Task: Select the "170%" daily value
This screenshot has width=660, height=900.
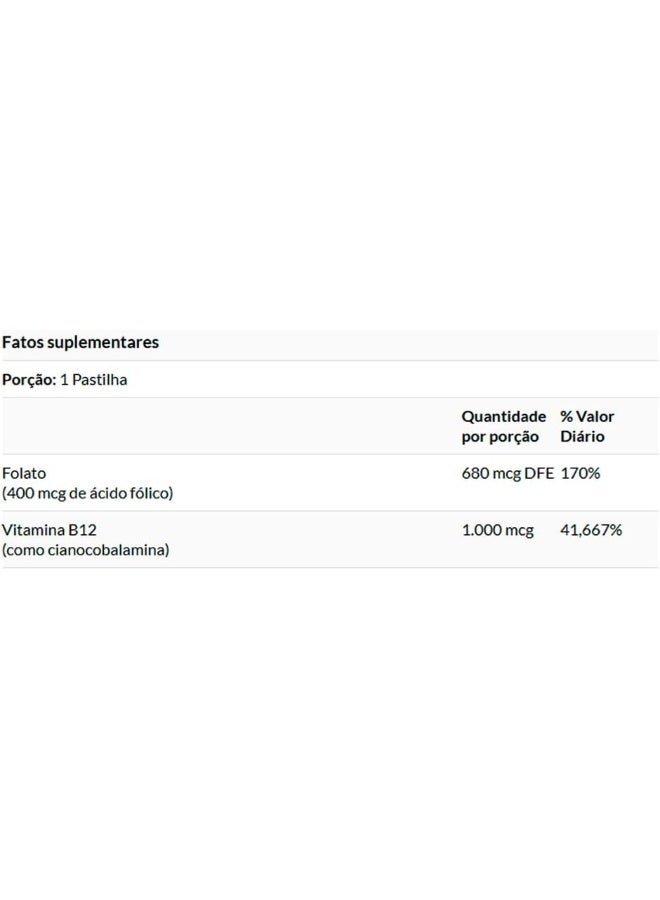Action: pyautogui.click(x=580, y=473)
